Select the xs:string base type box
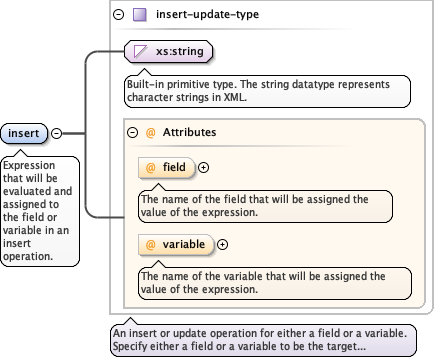This screenshot has height=360, width=435. coord(168,52)
